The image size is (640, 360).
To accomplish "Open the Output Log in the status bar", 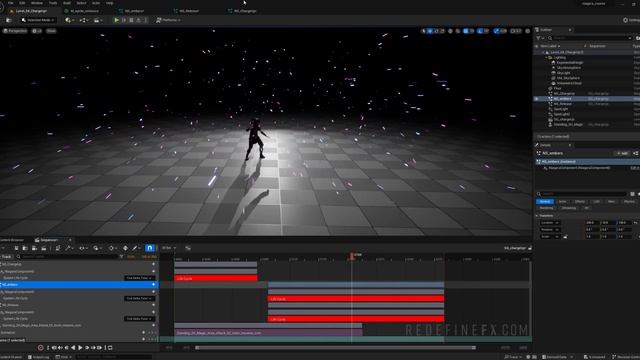I will tap(39, 357).
